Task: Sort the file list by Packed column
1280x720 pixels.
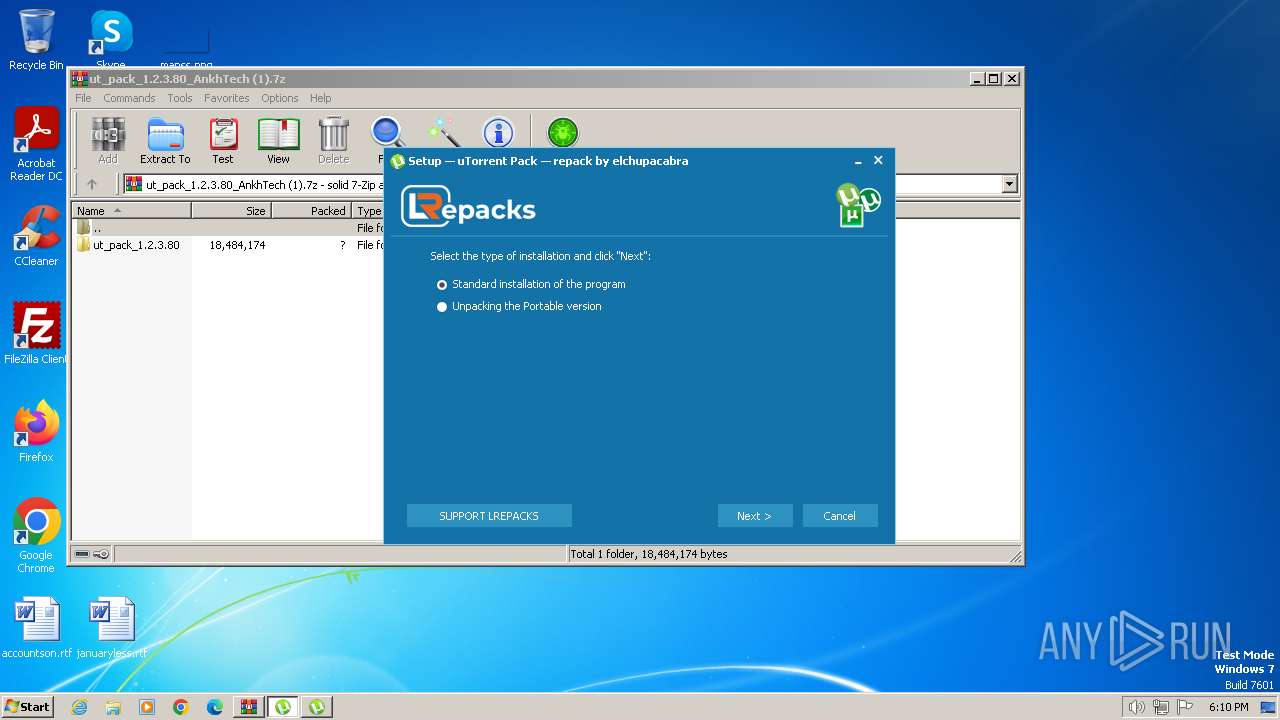Action: 312,211
